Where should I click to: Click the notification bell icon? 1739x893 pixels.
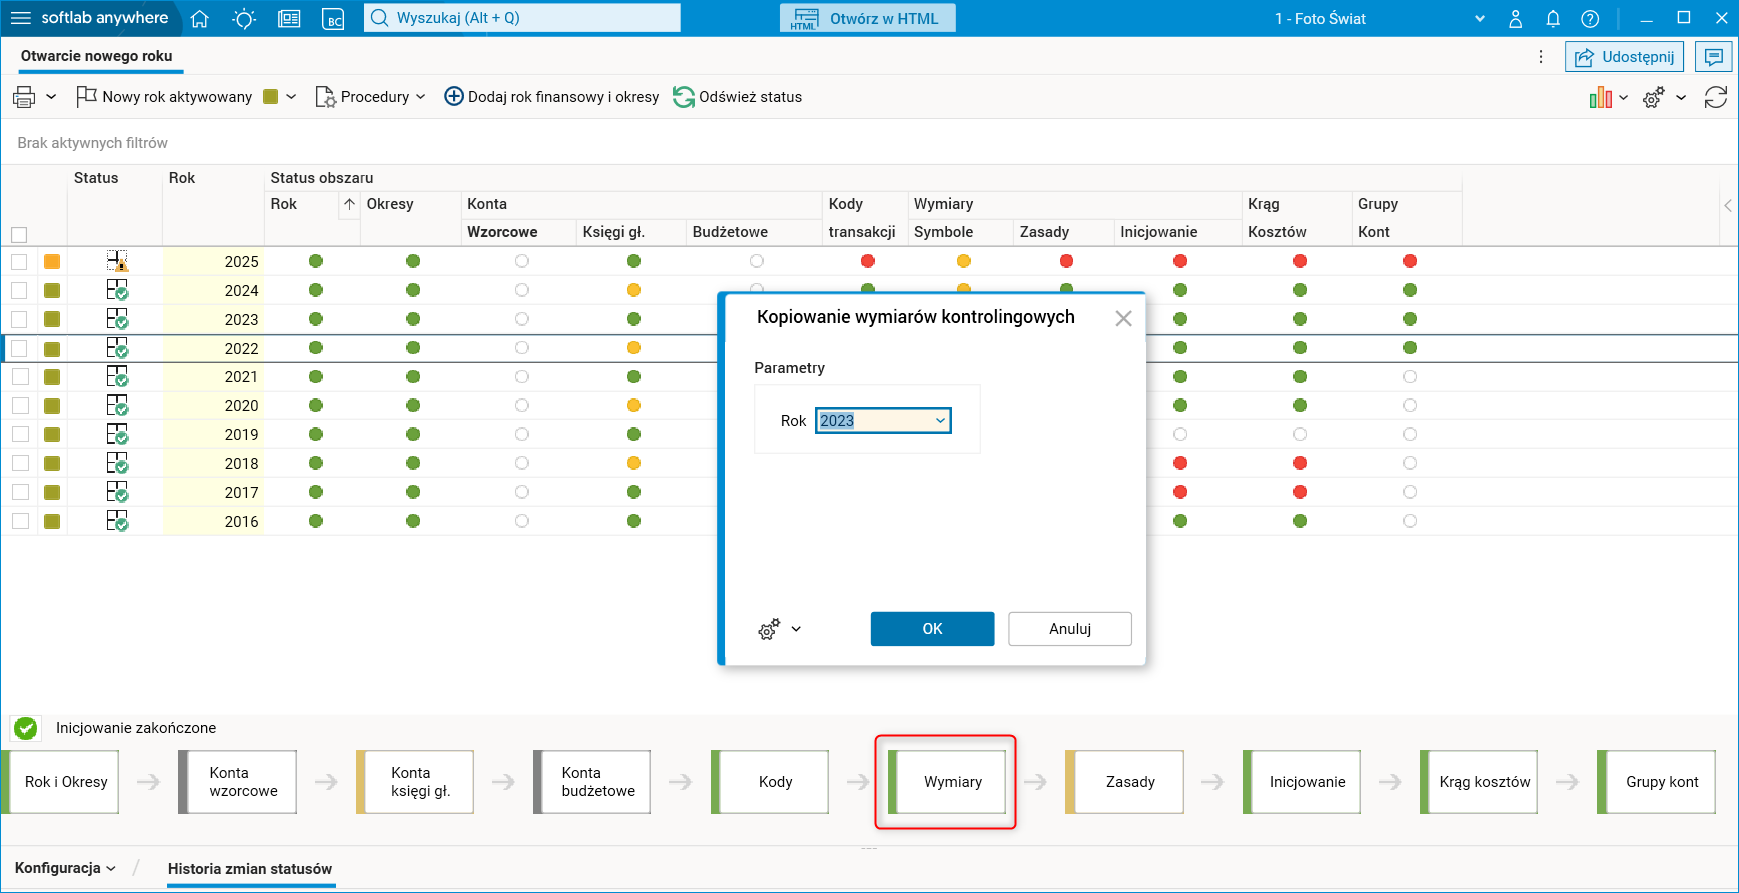(x=1553, y=18)
